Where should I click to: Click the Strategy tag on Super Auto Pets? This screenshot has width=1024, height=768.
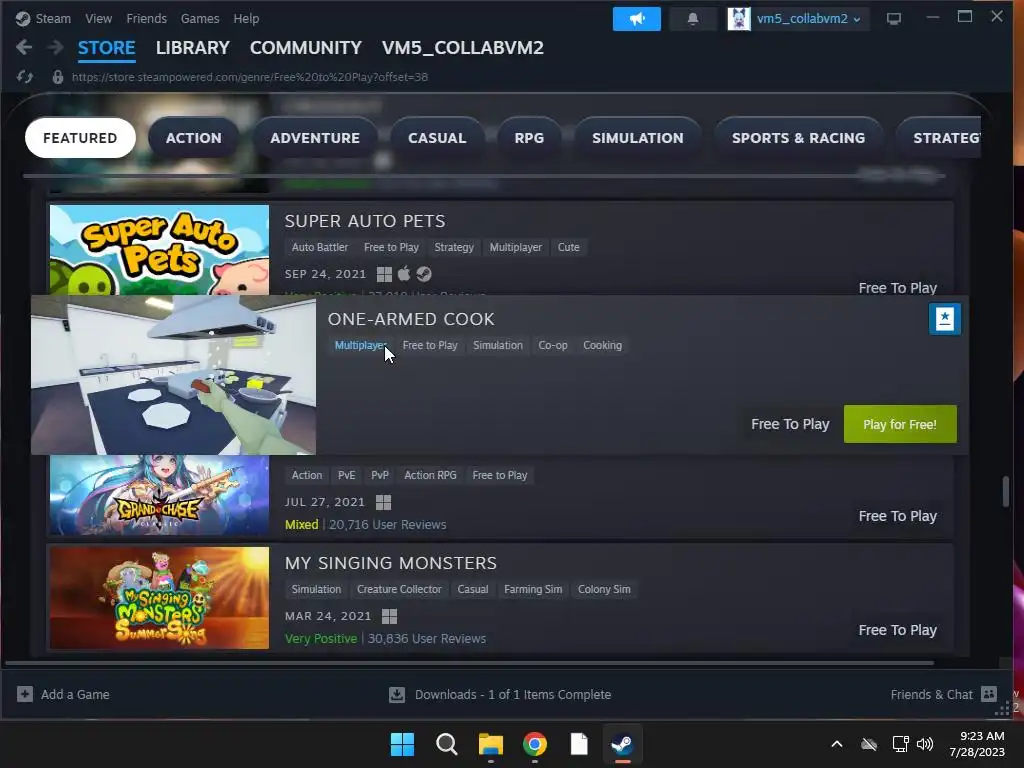(x=454, y=247)
